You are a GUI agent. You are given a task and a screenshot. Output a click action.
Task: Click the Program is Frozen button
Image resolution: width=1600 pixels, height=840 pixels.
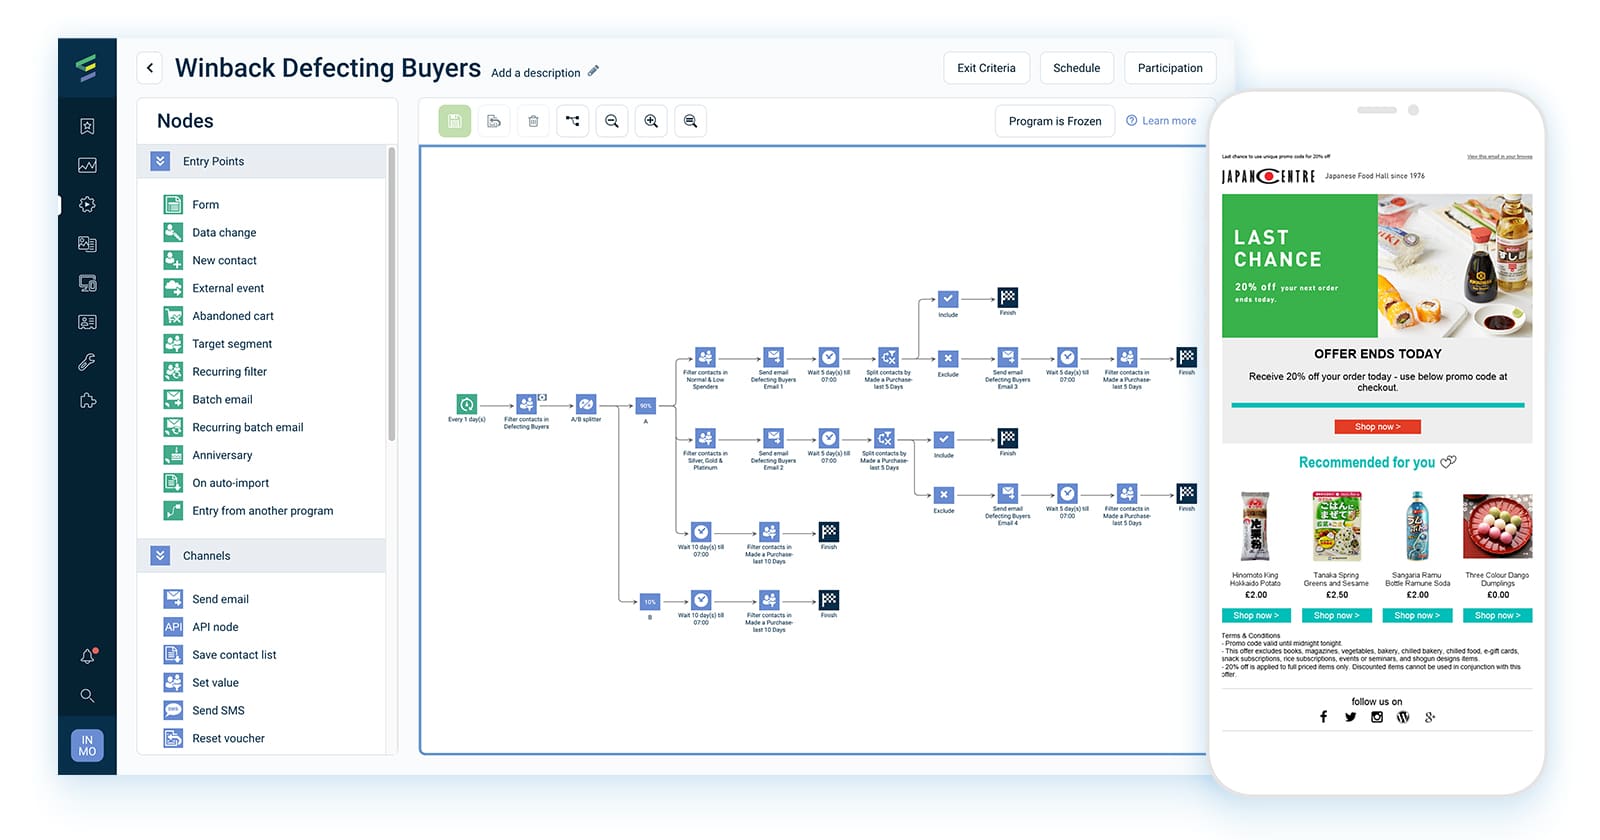(x=1055, y=121)
